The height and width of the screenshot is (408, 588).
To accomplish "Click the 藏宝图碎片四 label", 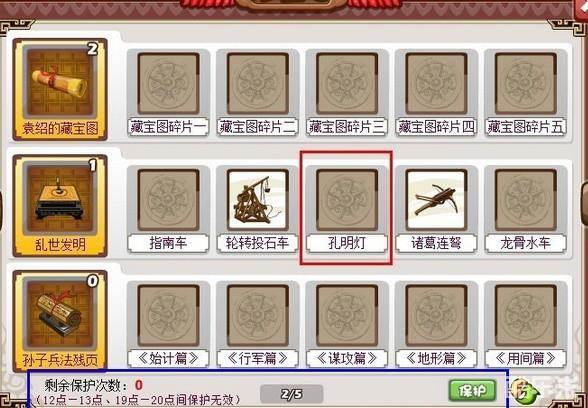I will pos(436,127).
